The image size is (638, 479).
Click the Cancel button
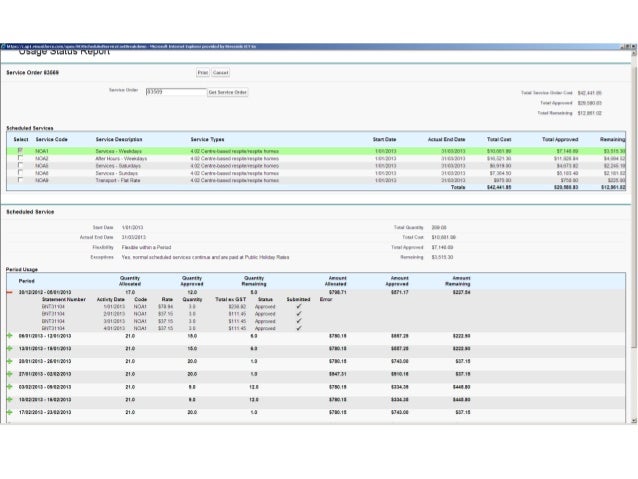click(220, 73)
